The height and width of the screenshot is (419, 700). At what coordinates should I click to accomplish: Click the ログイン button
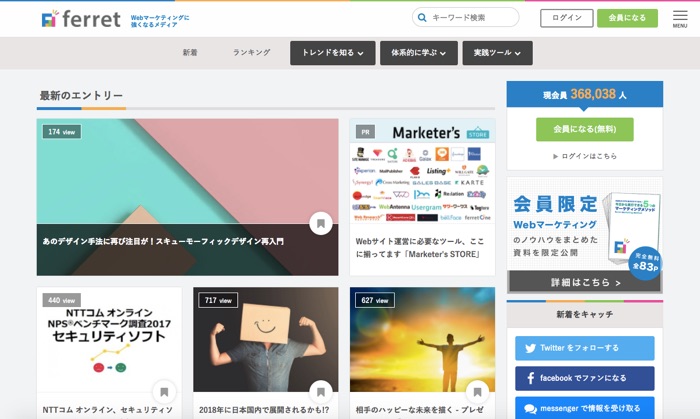[x=566, y=18]
